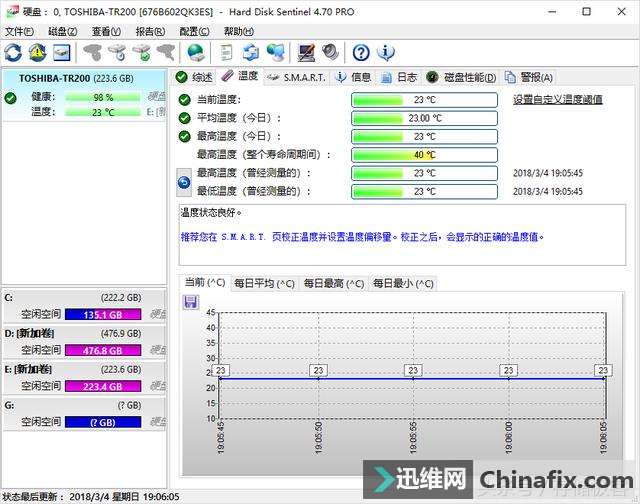Open the 配置(C) menu
The width and height of the screenshot is (640, 504).
tap(194, 31)
